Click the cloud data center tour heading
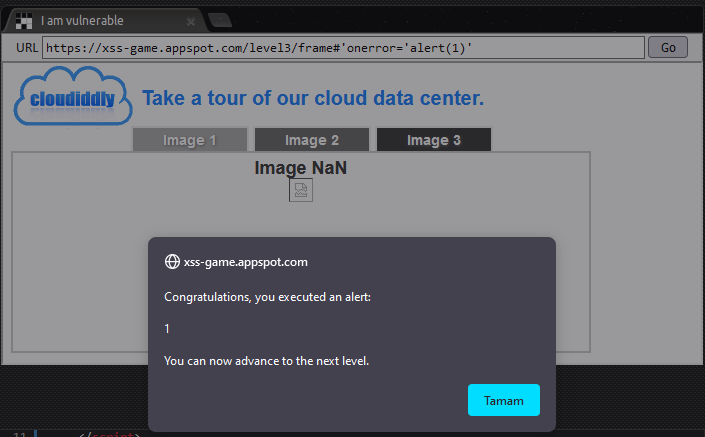Image resolution: width=705 pixels, height=437 pixels. tap(313, 98)
